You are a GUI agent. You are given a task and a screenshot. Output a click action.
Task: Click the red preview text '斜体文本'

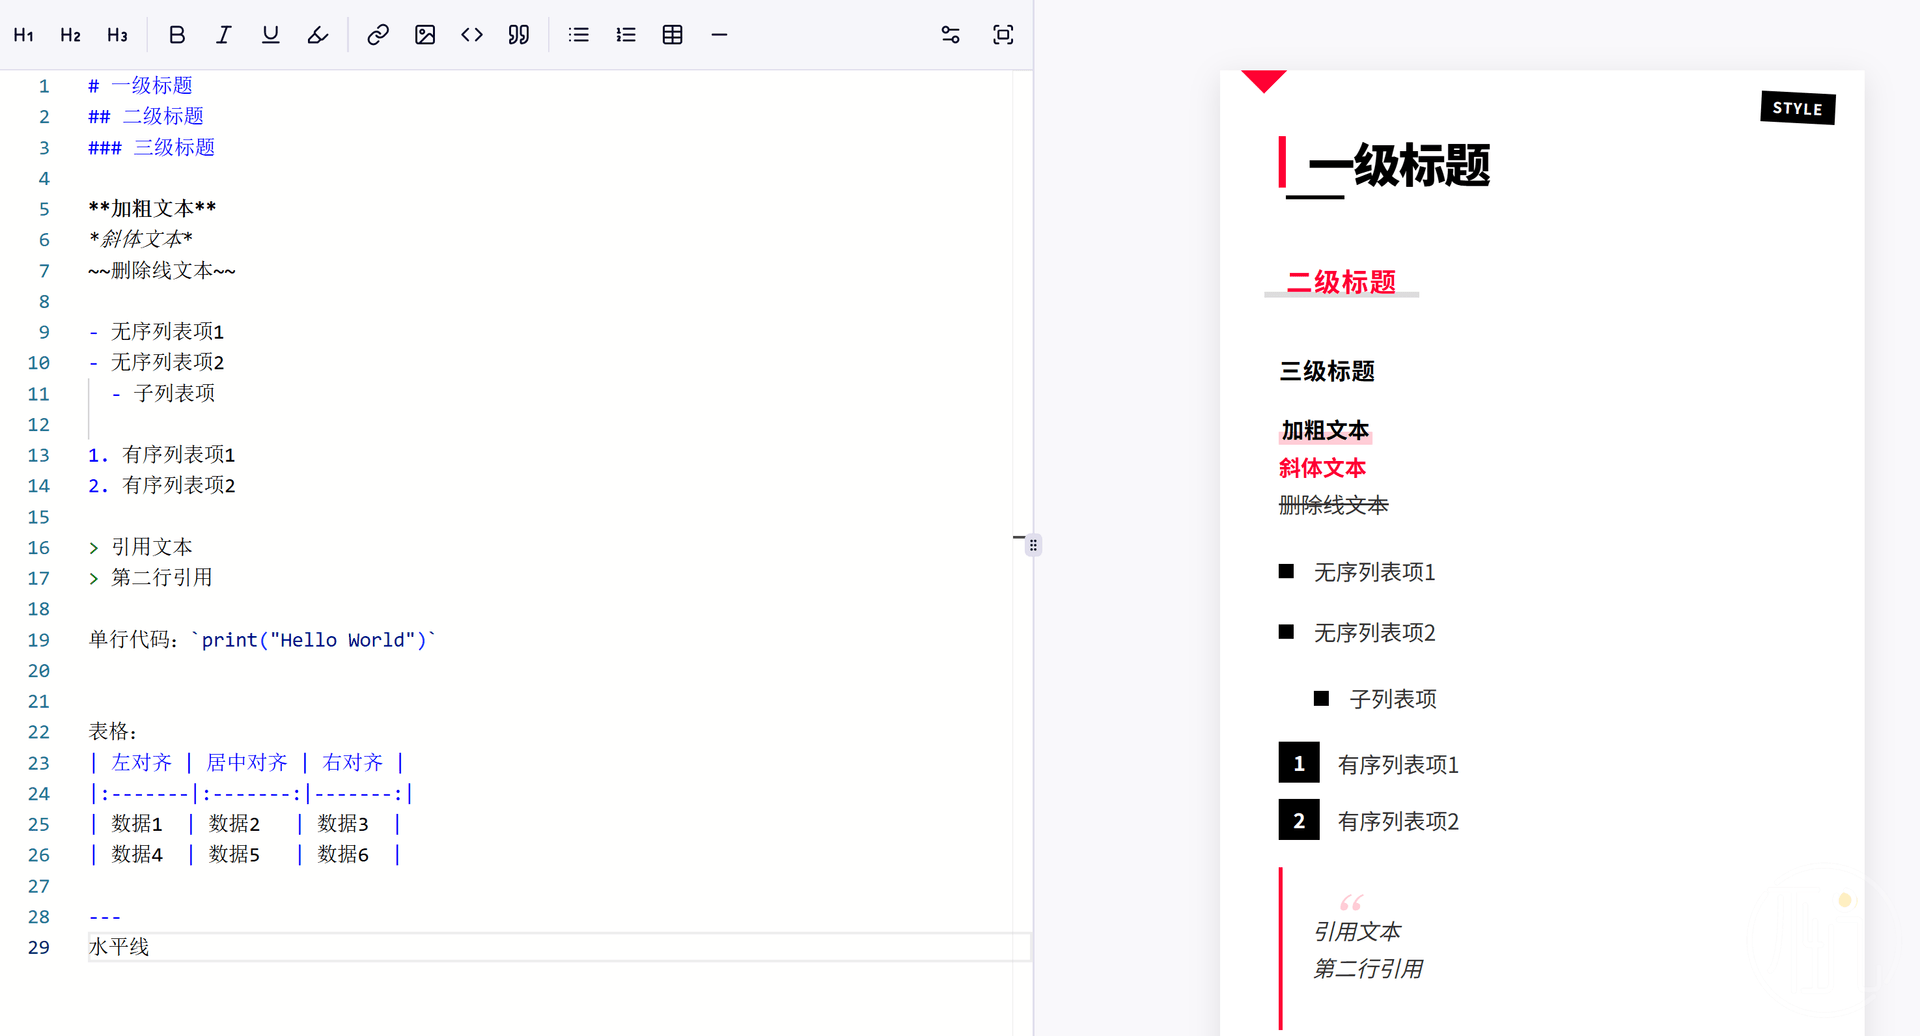coord(1322,468)
